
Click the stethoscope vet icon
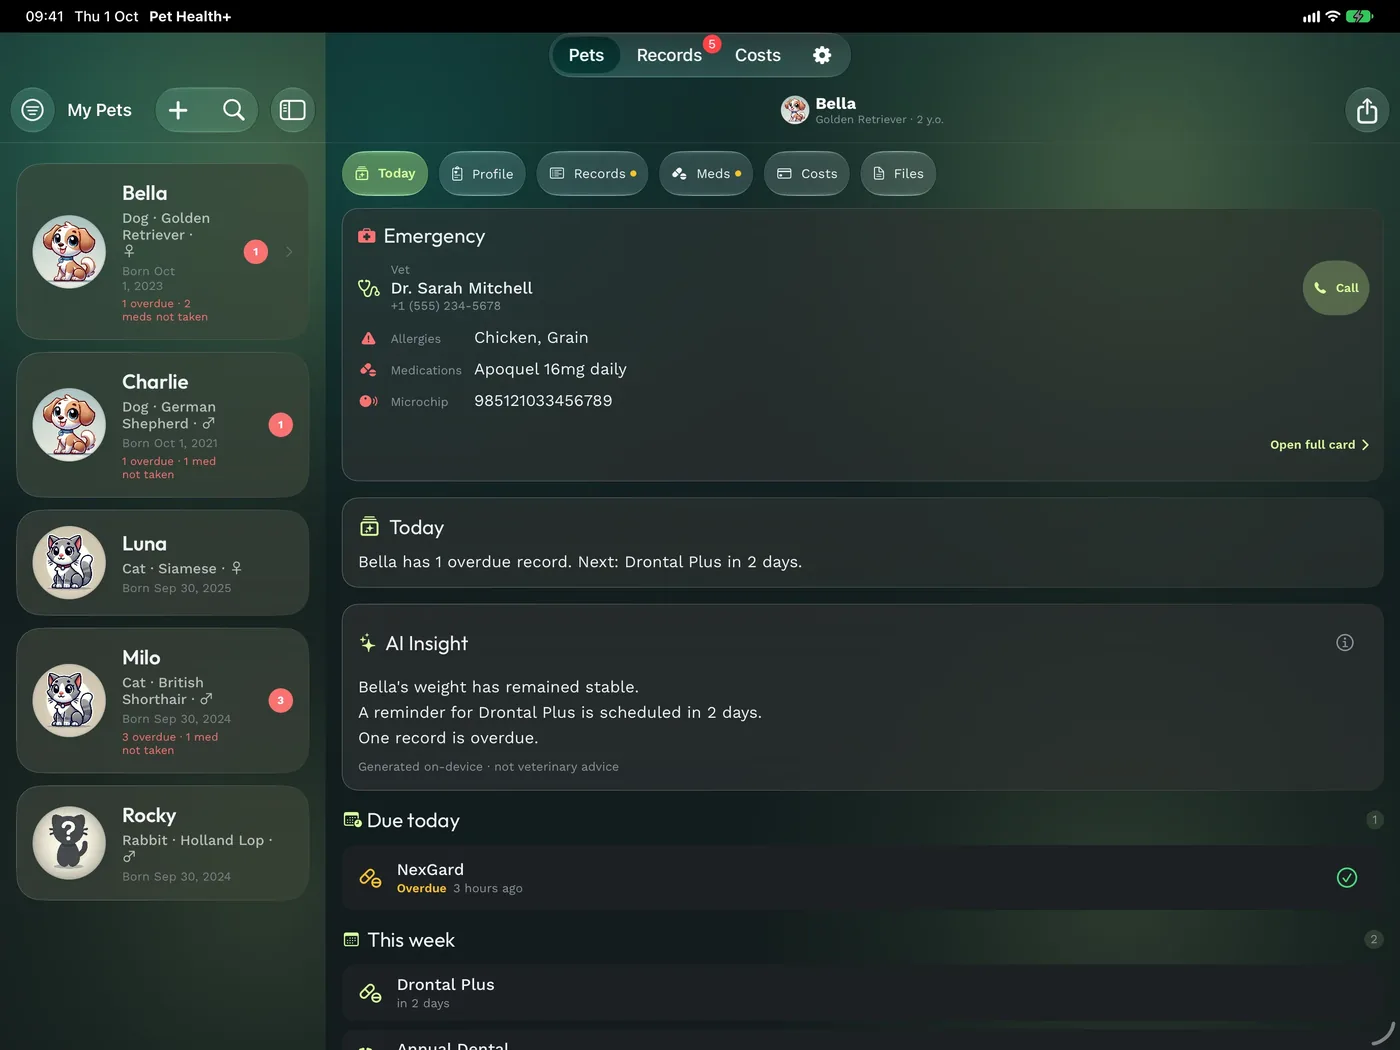click(369, 288)
